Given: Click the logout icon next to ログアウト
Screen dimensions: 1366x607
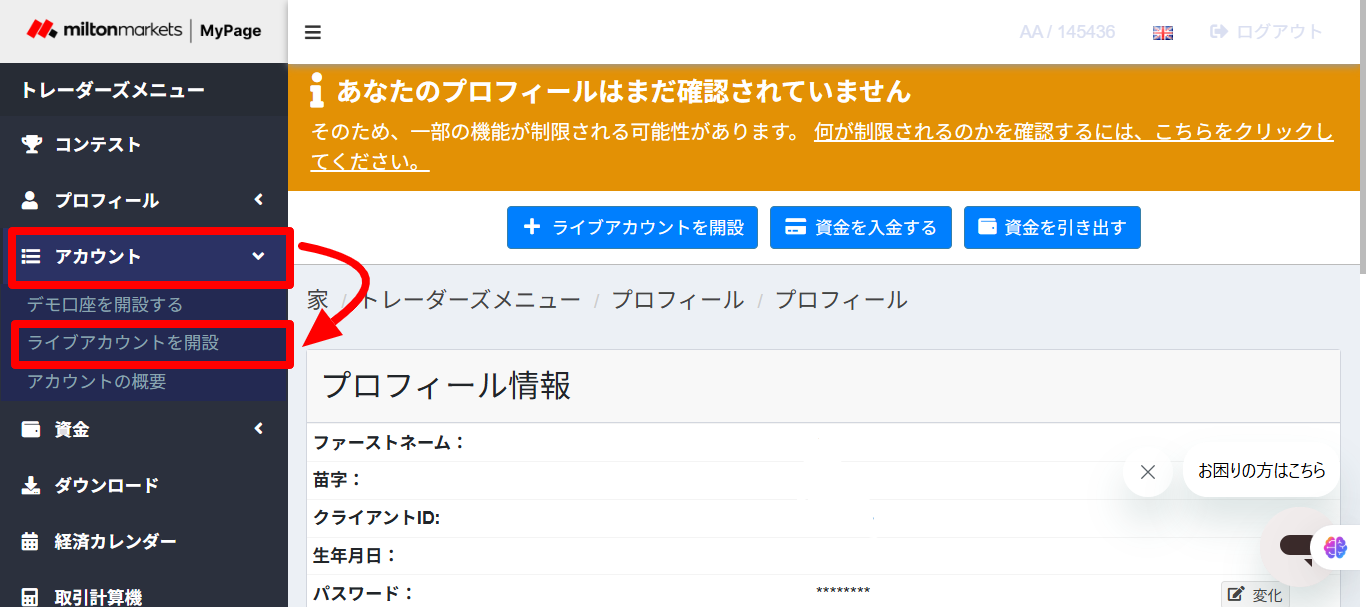Looking at the screenshot, I should (1219, 31).
